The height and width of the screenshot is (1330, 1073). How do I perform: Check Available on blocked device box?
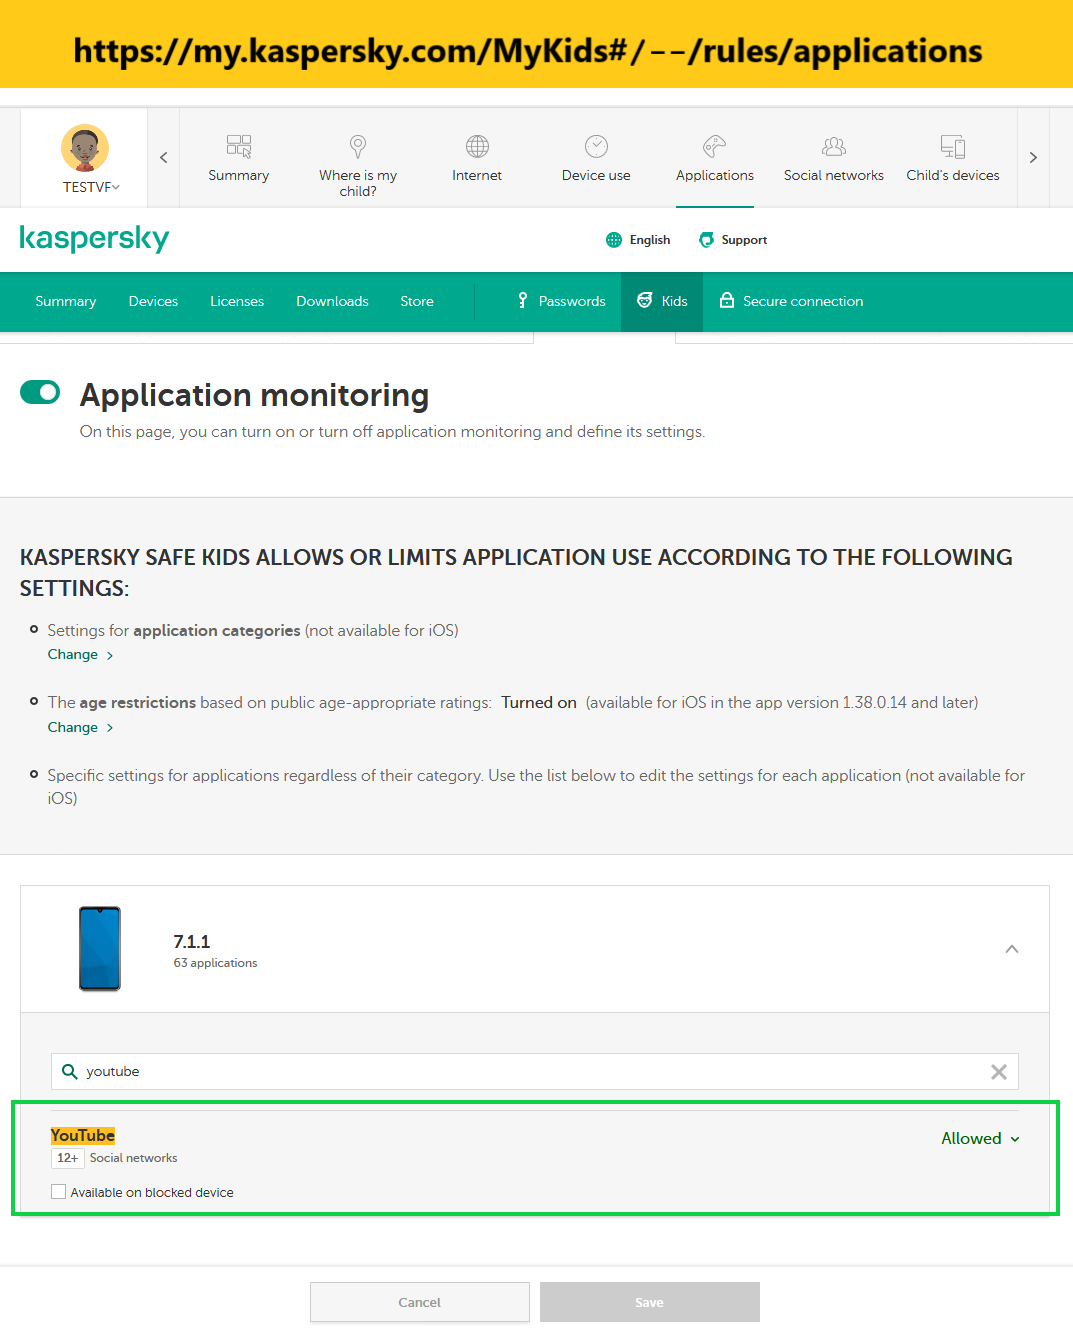pyautogui.click(x=59, y=1192)
